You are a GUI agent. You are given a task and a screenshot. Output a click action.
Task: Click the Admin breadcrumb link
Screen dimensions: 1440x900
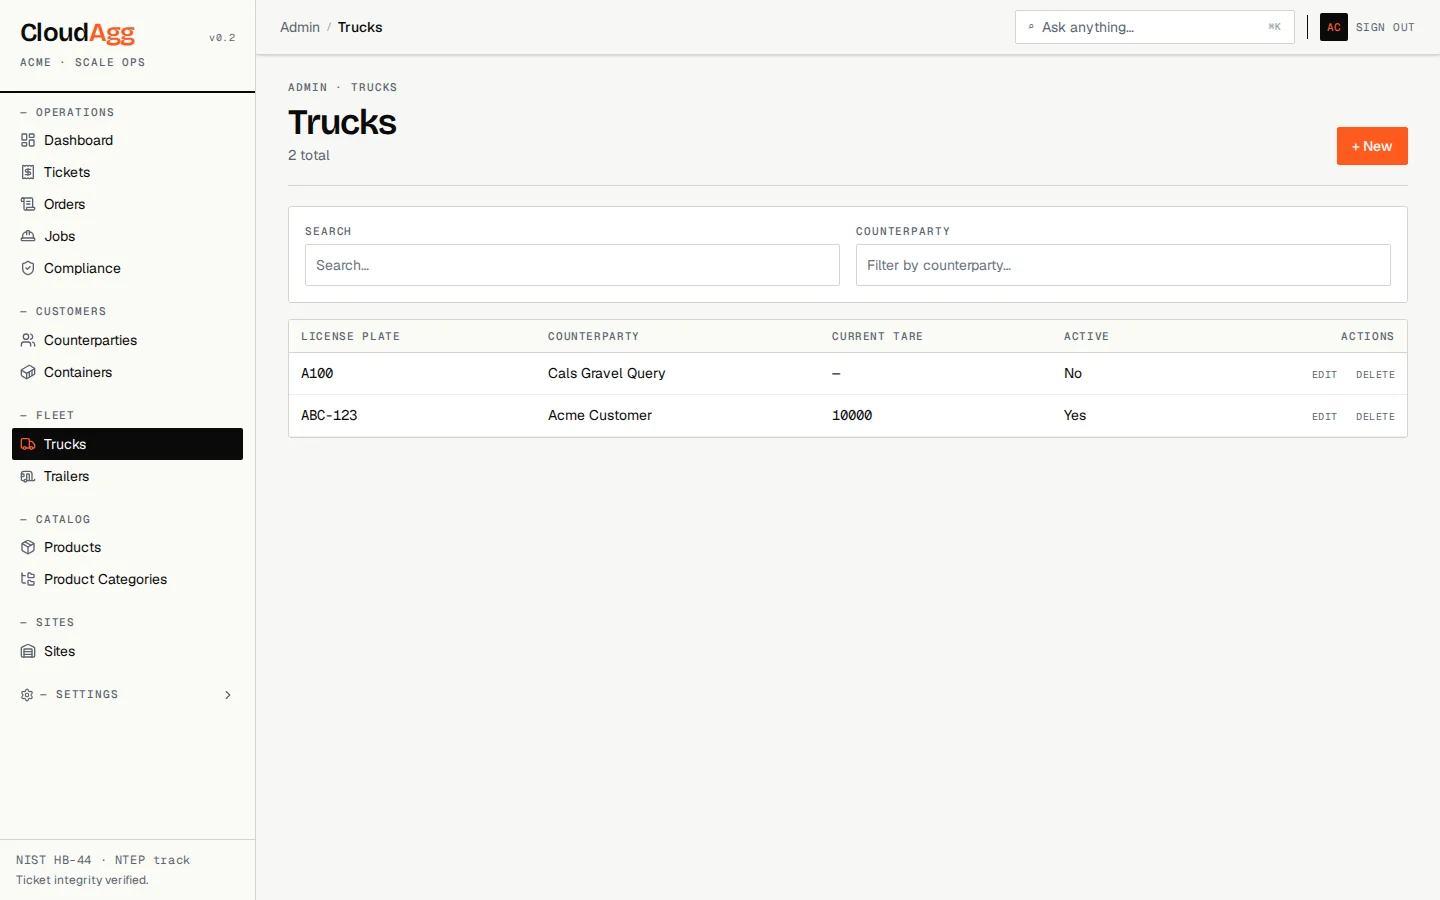[300, 27]
